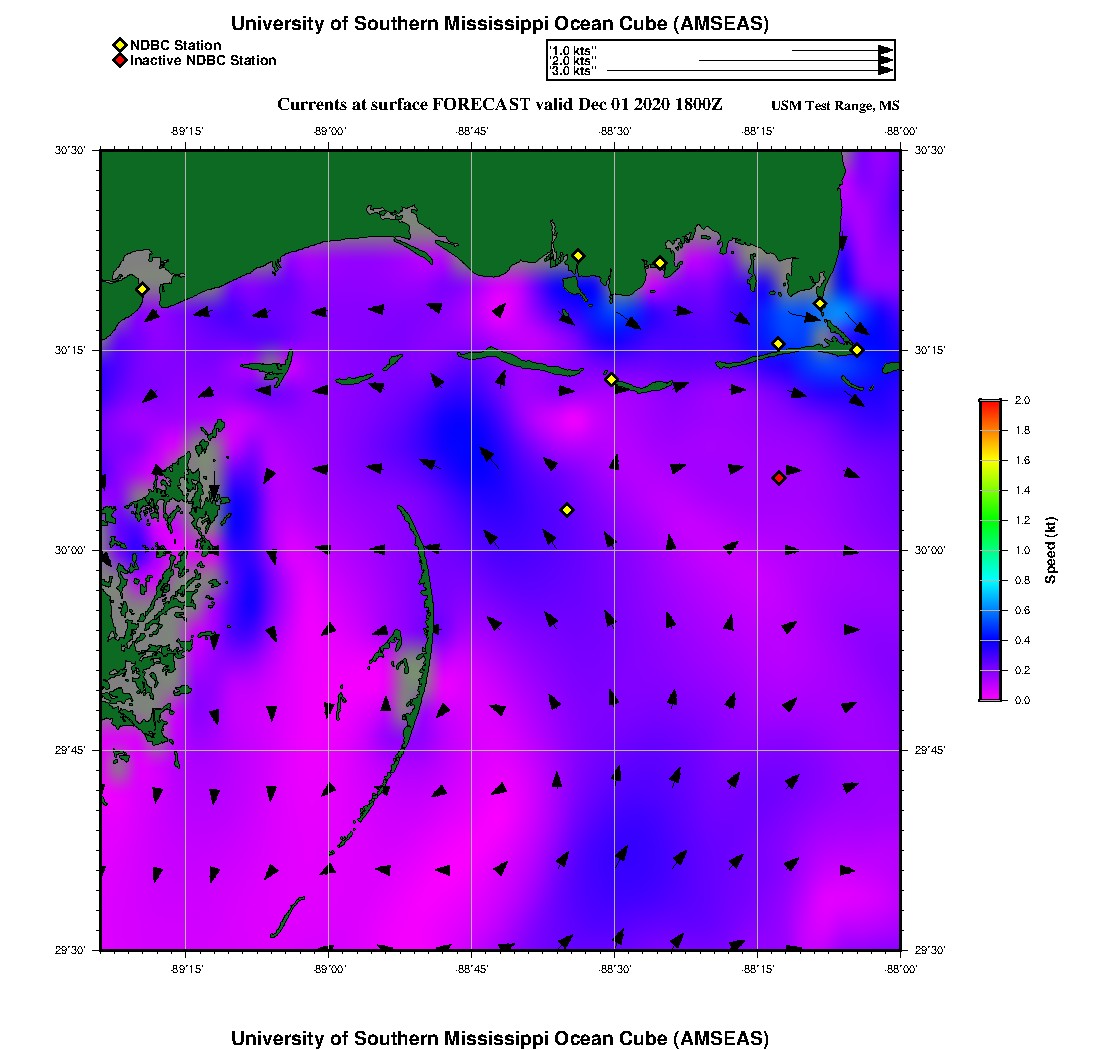
Task: Click the 1.0 kts arrow in the vector scale legend
Action: pyautogui.click(x=840, y=50)
